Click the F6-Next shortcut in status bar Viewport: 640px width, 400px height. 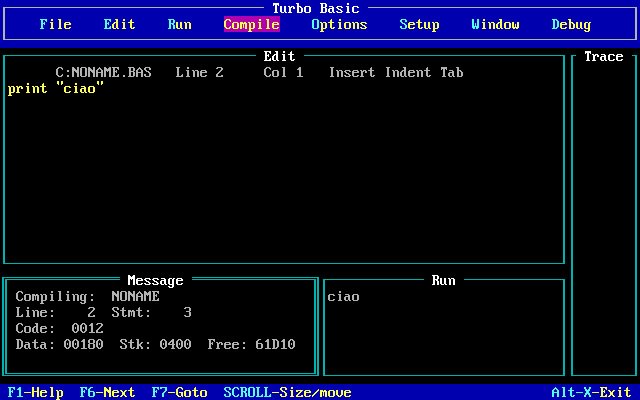coord(107,392)
